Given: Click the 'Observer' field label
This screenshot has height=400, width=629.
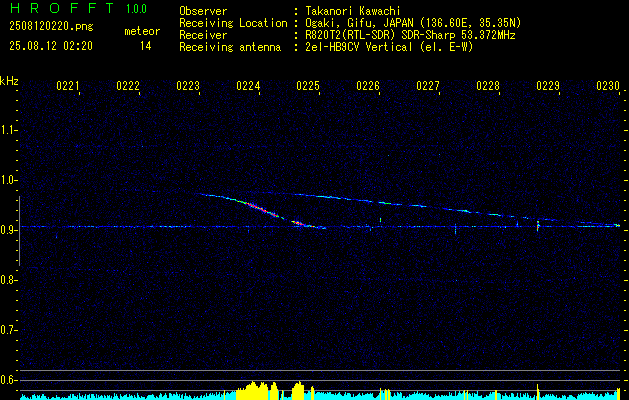Looking at the screenshot, I should pos(203,11).
